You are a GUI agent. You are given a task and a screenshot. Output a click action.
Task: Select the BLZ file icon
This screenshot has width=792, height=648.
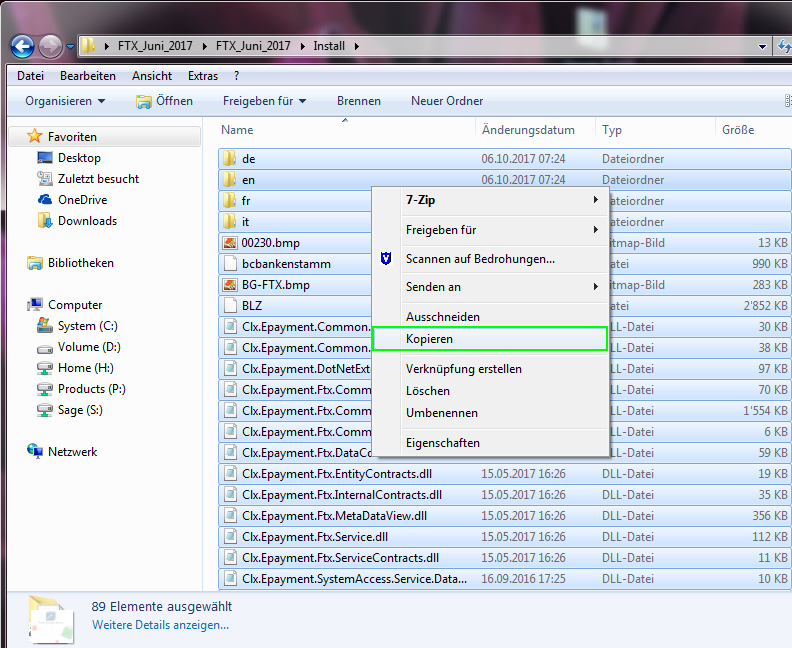point(230,306)
